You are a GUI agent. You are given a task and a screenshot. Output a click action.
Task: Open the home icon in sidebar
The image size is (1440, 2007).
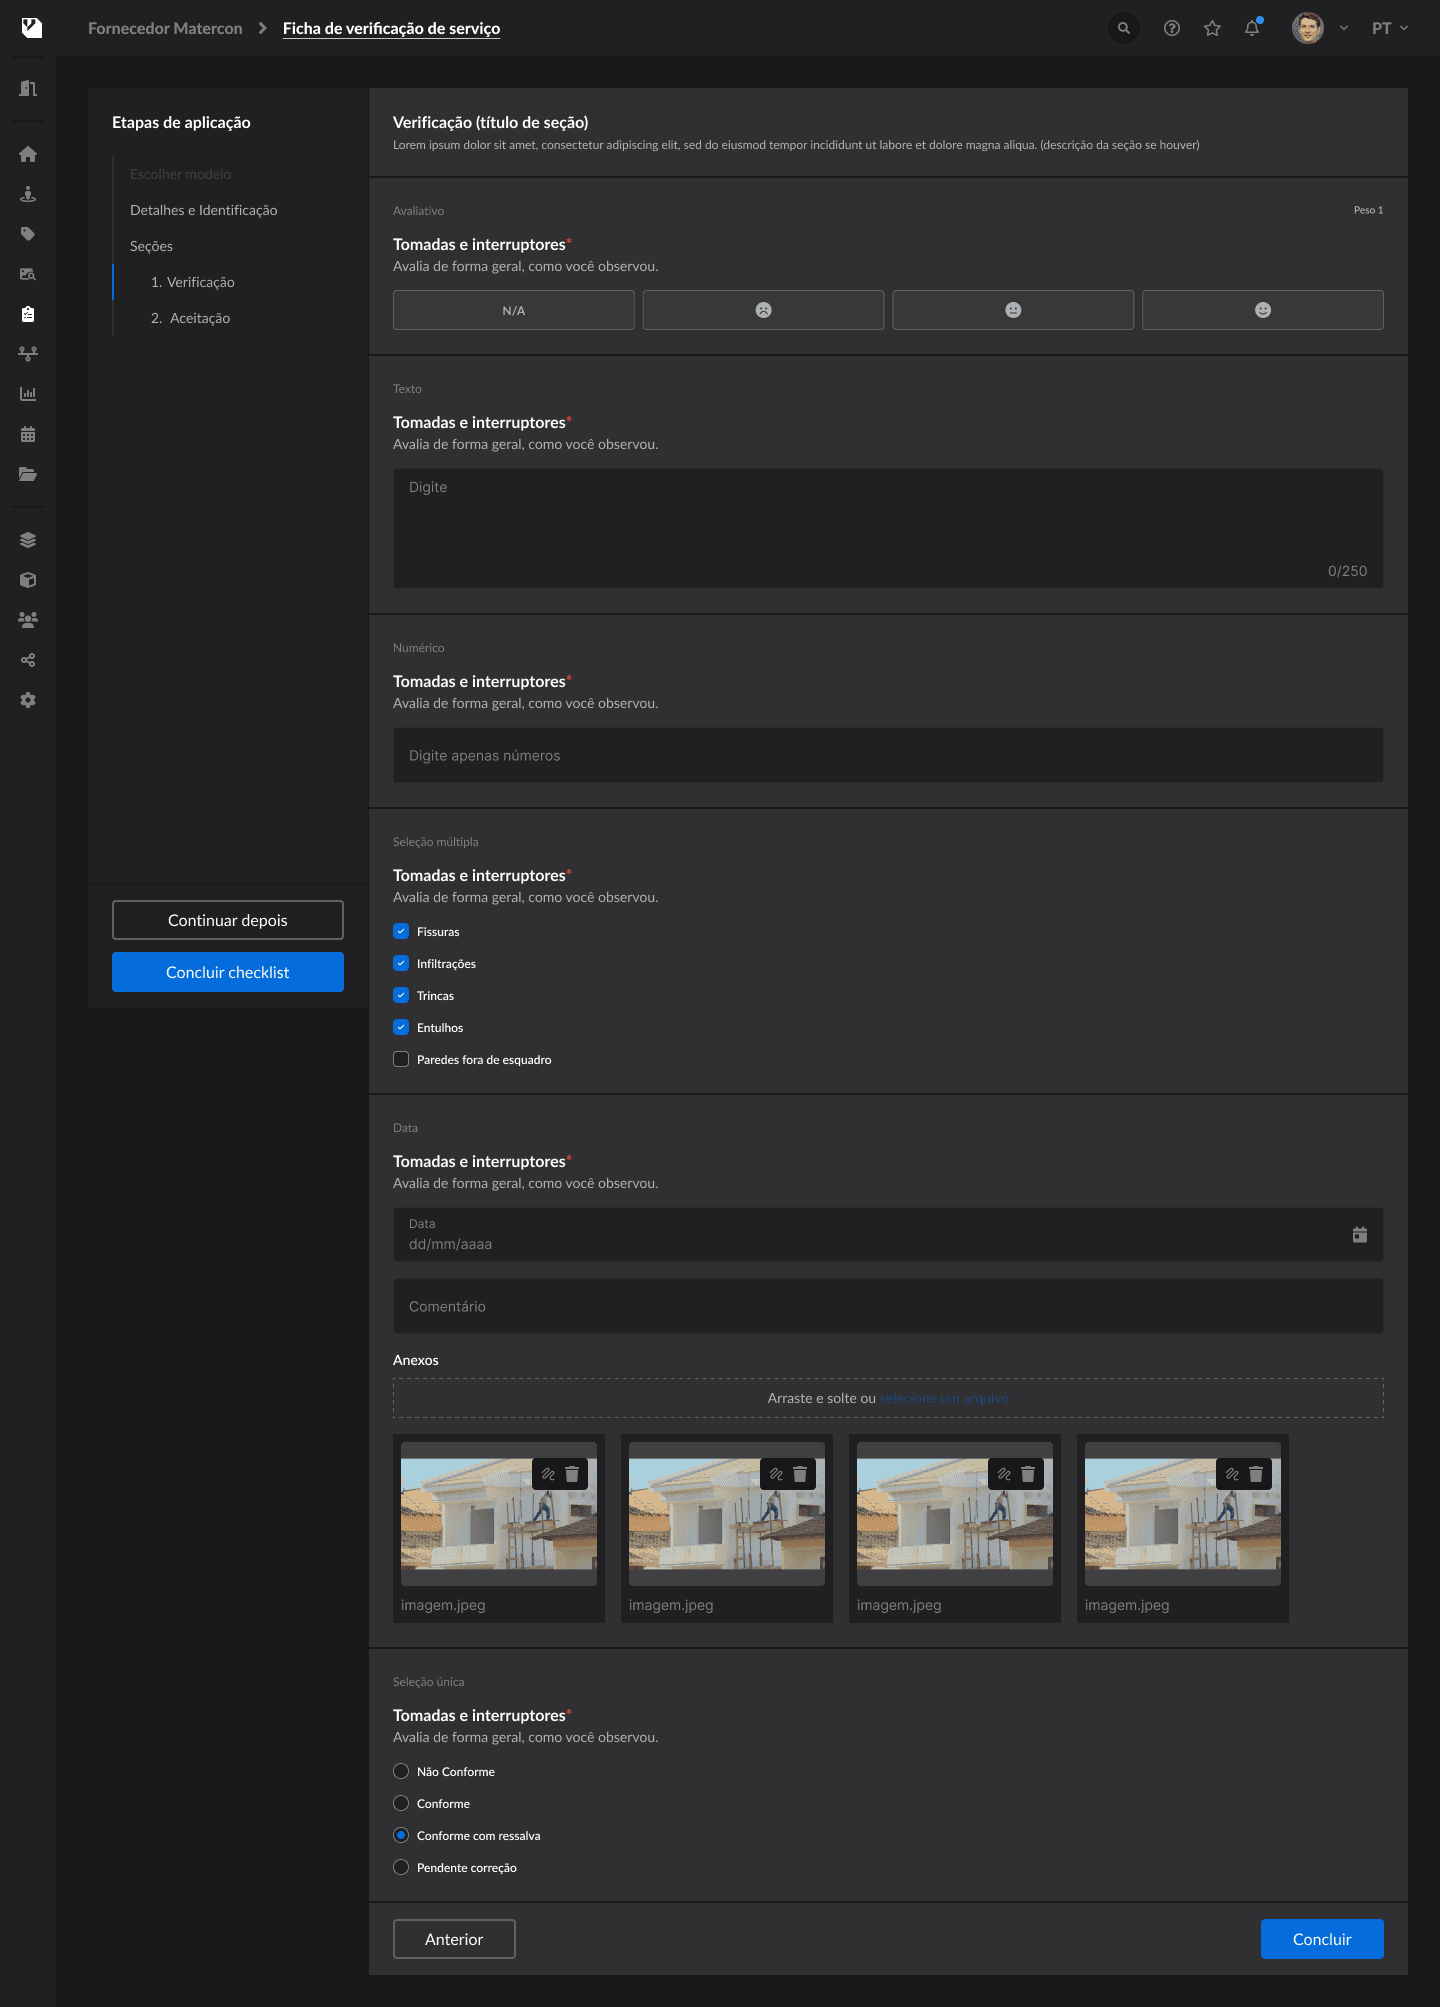click(28, 154)
